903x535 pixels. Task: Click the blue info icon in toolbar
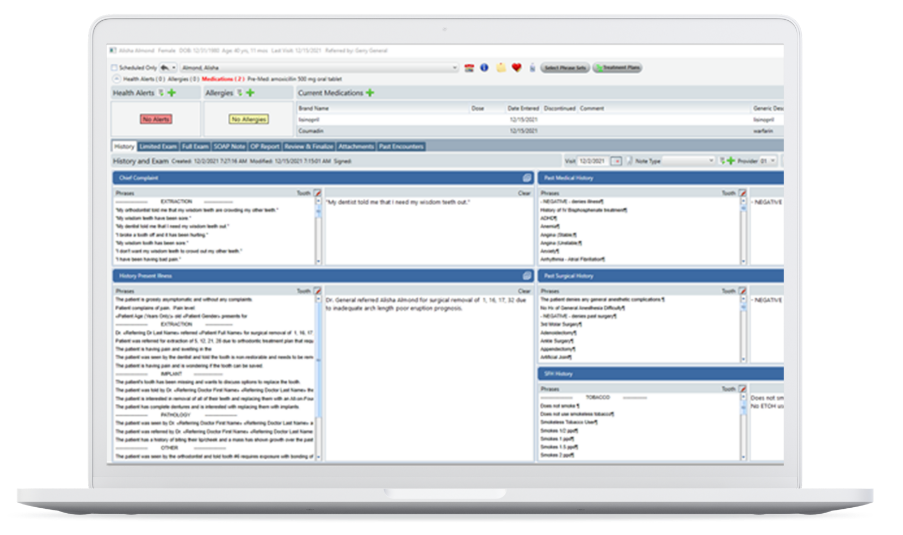pos(485,68)
